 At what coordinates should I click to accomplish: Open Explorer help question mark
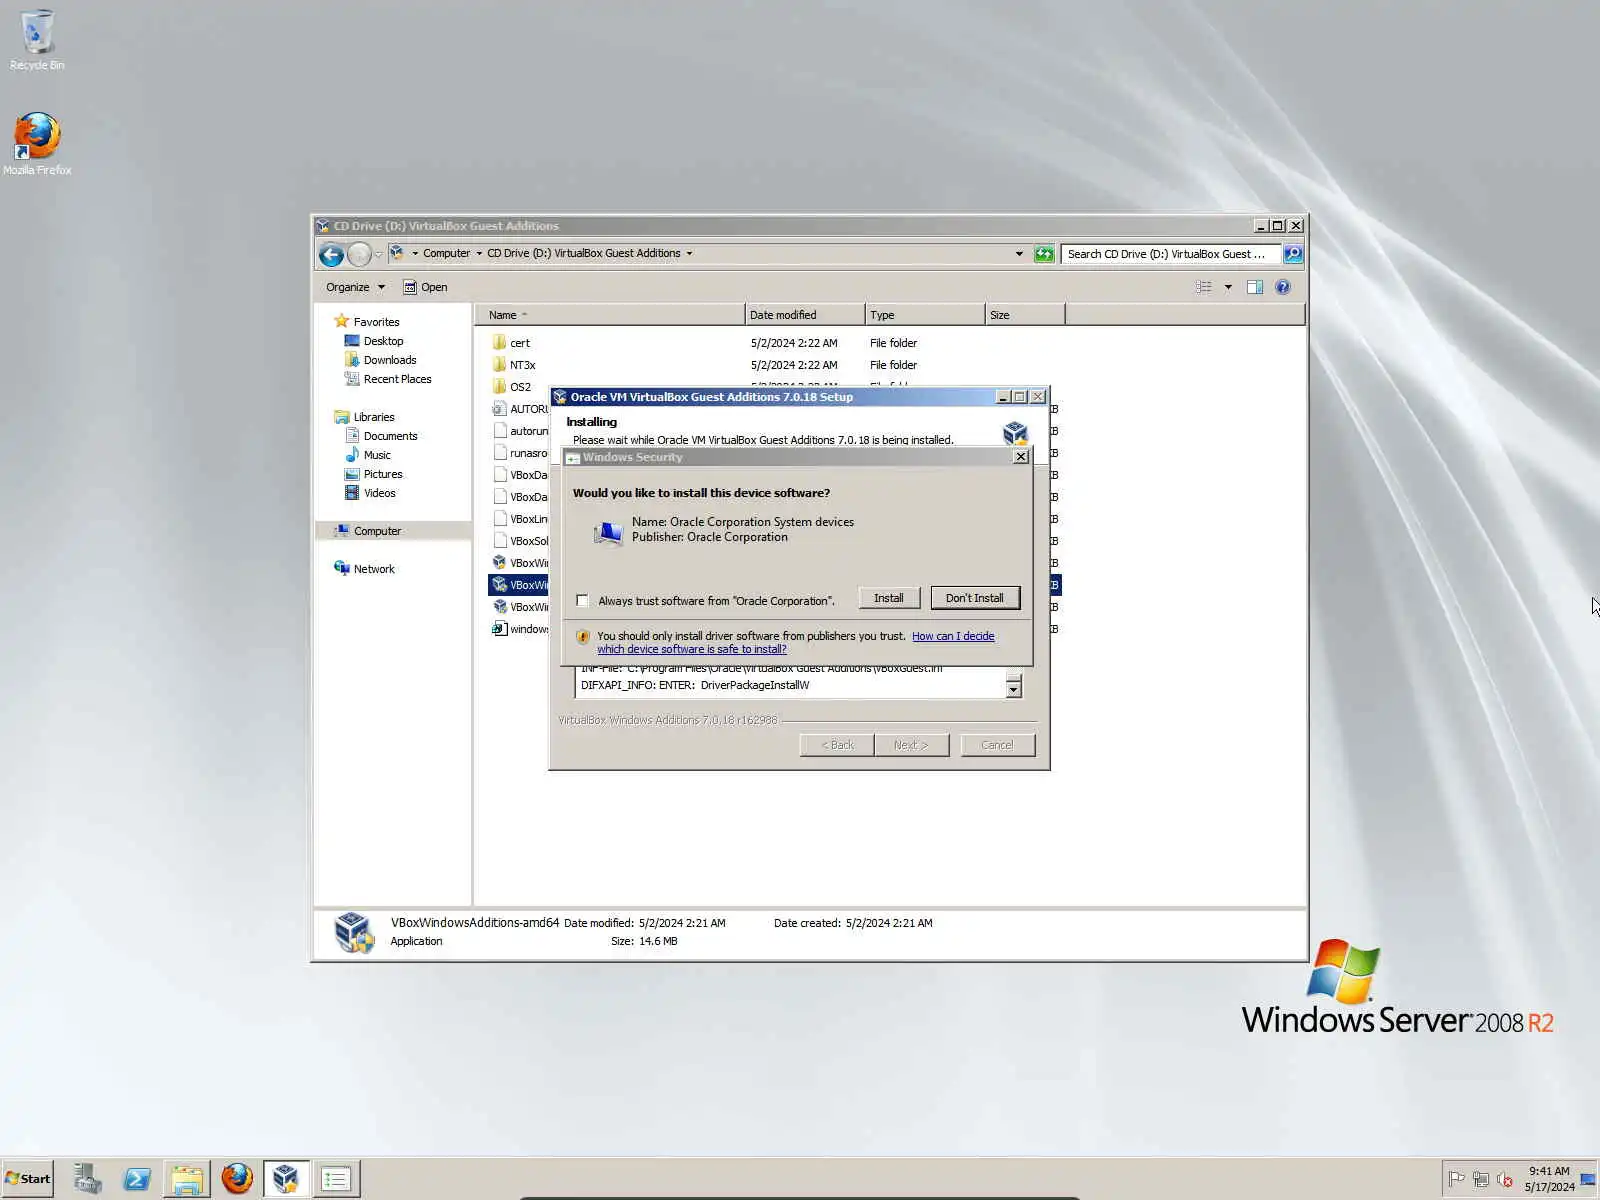coord(1283,287)
